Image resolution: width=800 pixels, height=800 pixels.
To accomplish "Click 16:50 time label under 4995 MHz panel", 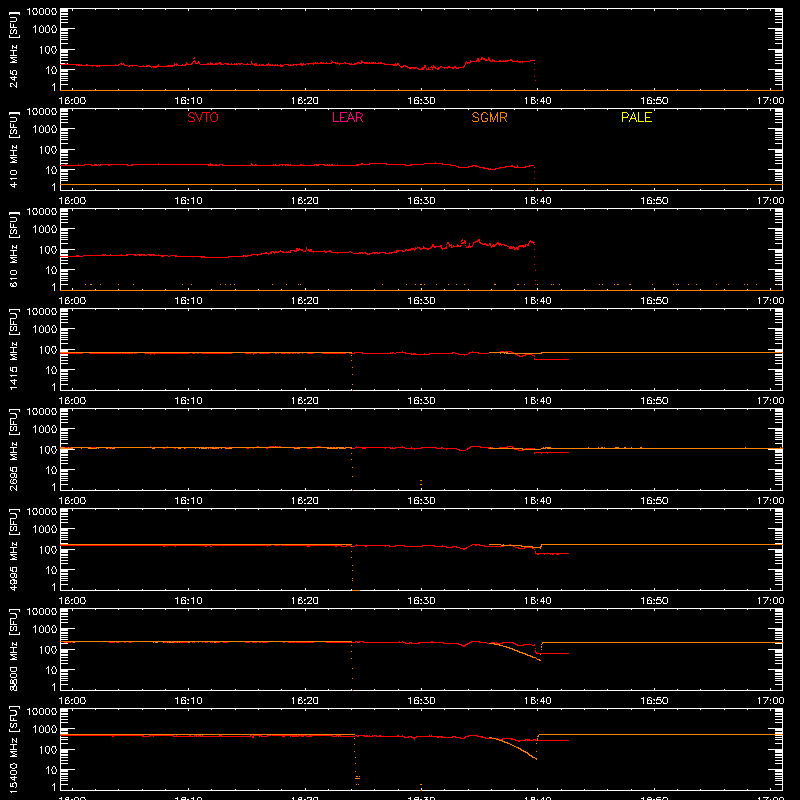I will [654, 601].
